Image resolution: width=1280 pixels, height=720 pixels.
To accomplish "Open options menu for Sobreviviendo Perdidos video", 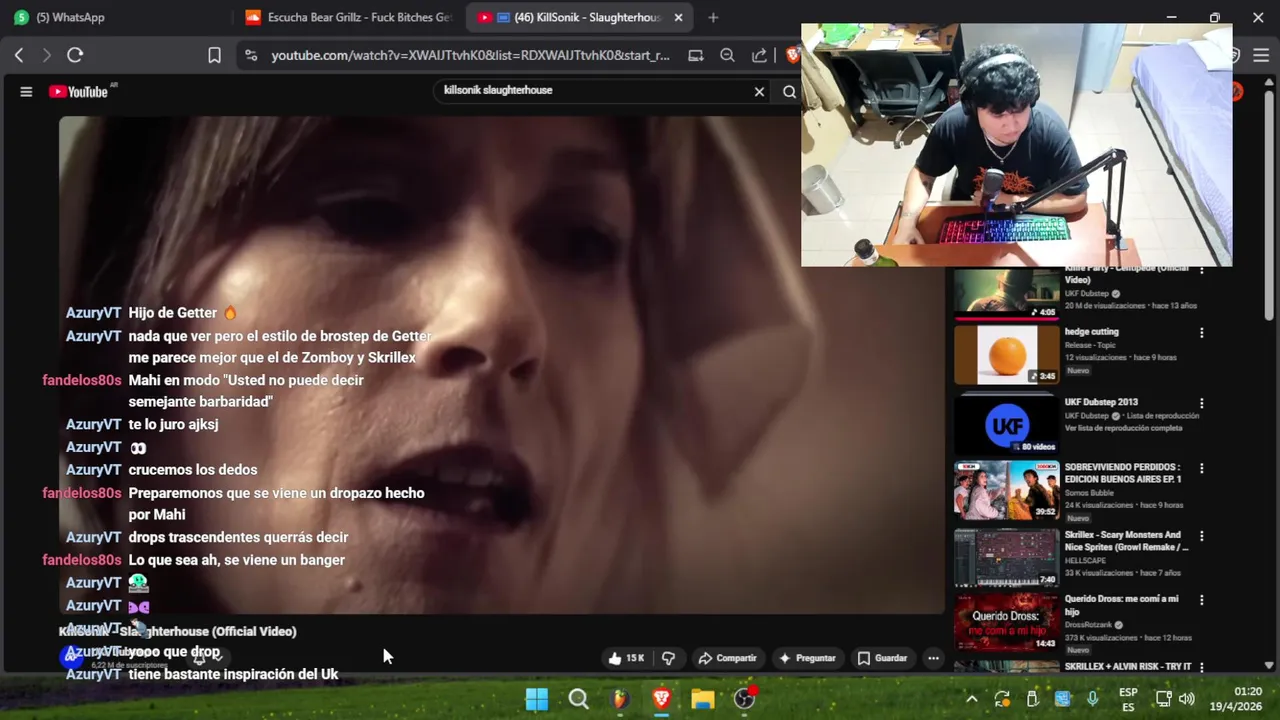I will (1202, 468).
